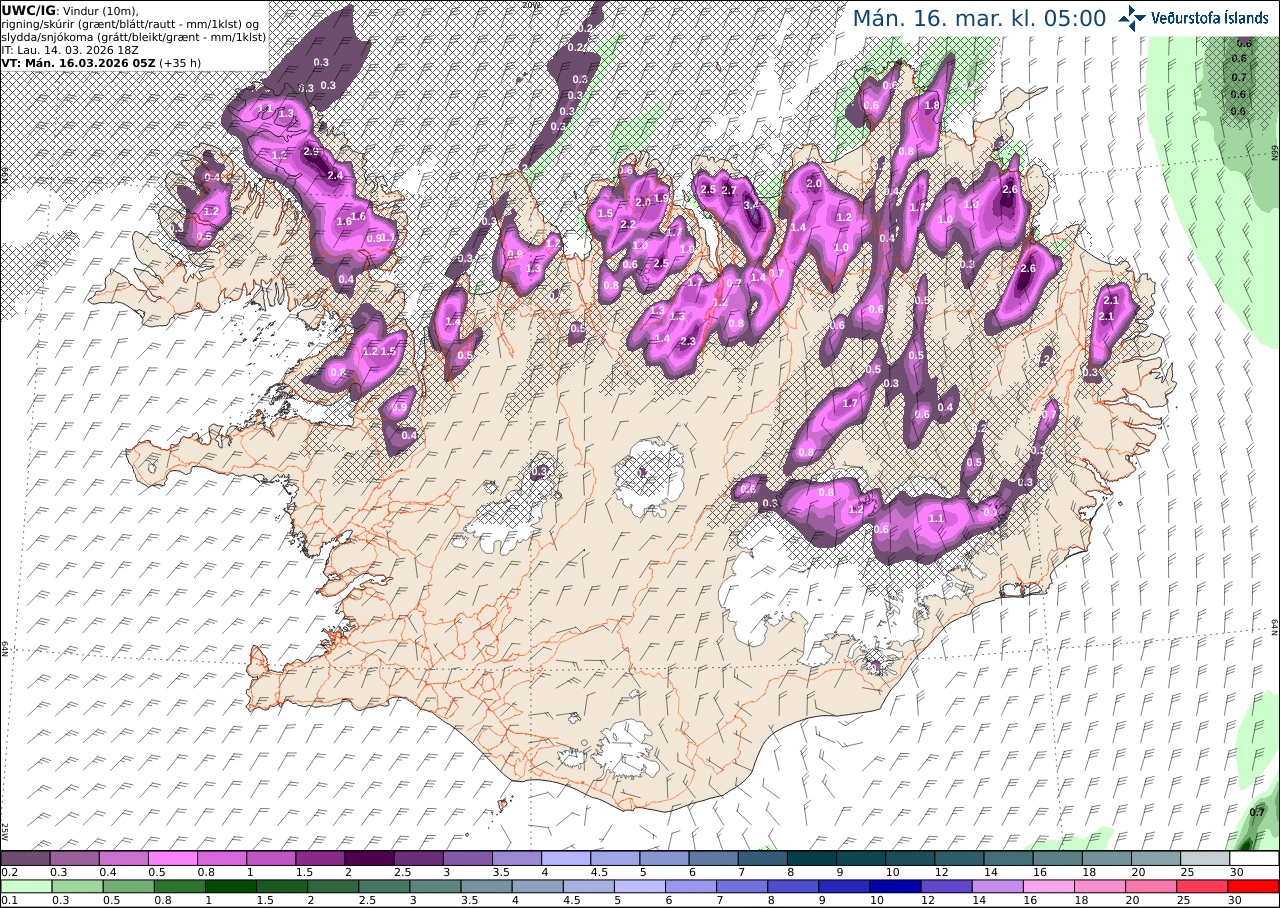Click the 'IT: Lau. 14. 03. 2026 18Z' line

(69, 49)
